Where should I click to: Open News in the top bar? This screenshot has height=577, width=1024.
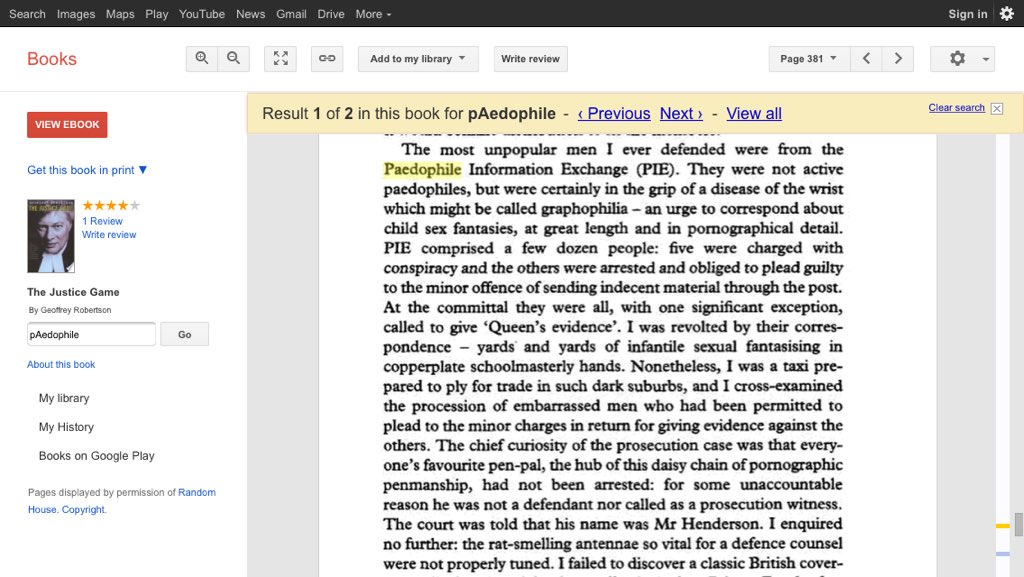coord(251,14)
